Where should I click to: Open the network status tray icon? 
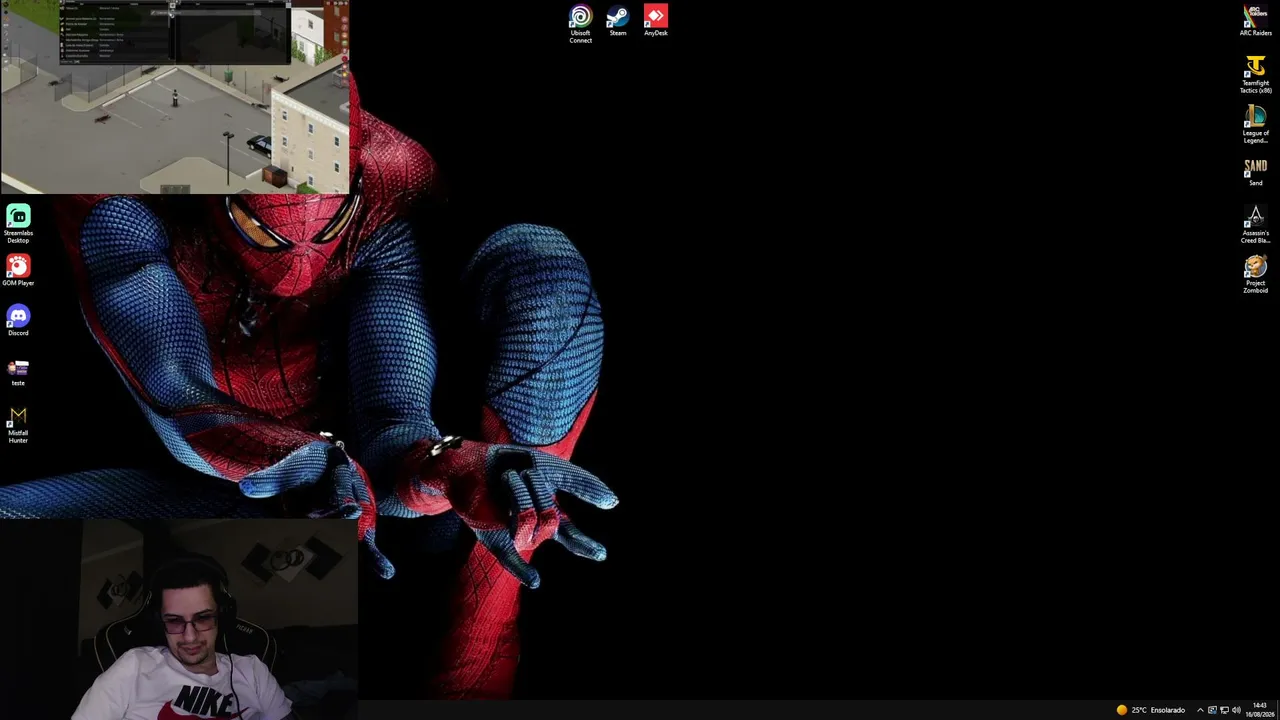(x=1224, y=710)
